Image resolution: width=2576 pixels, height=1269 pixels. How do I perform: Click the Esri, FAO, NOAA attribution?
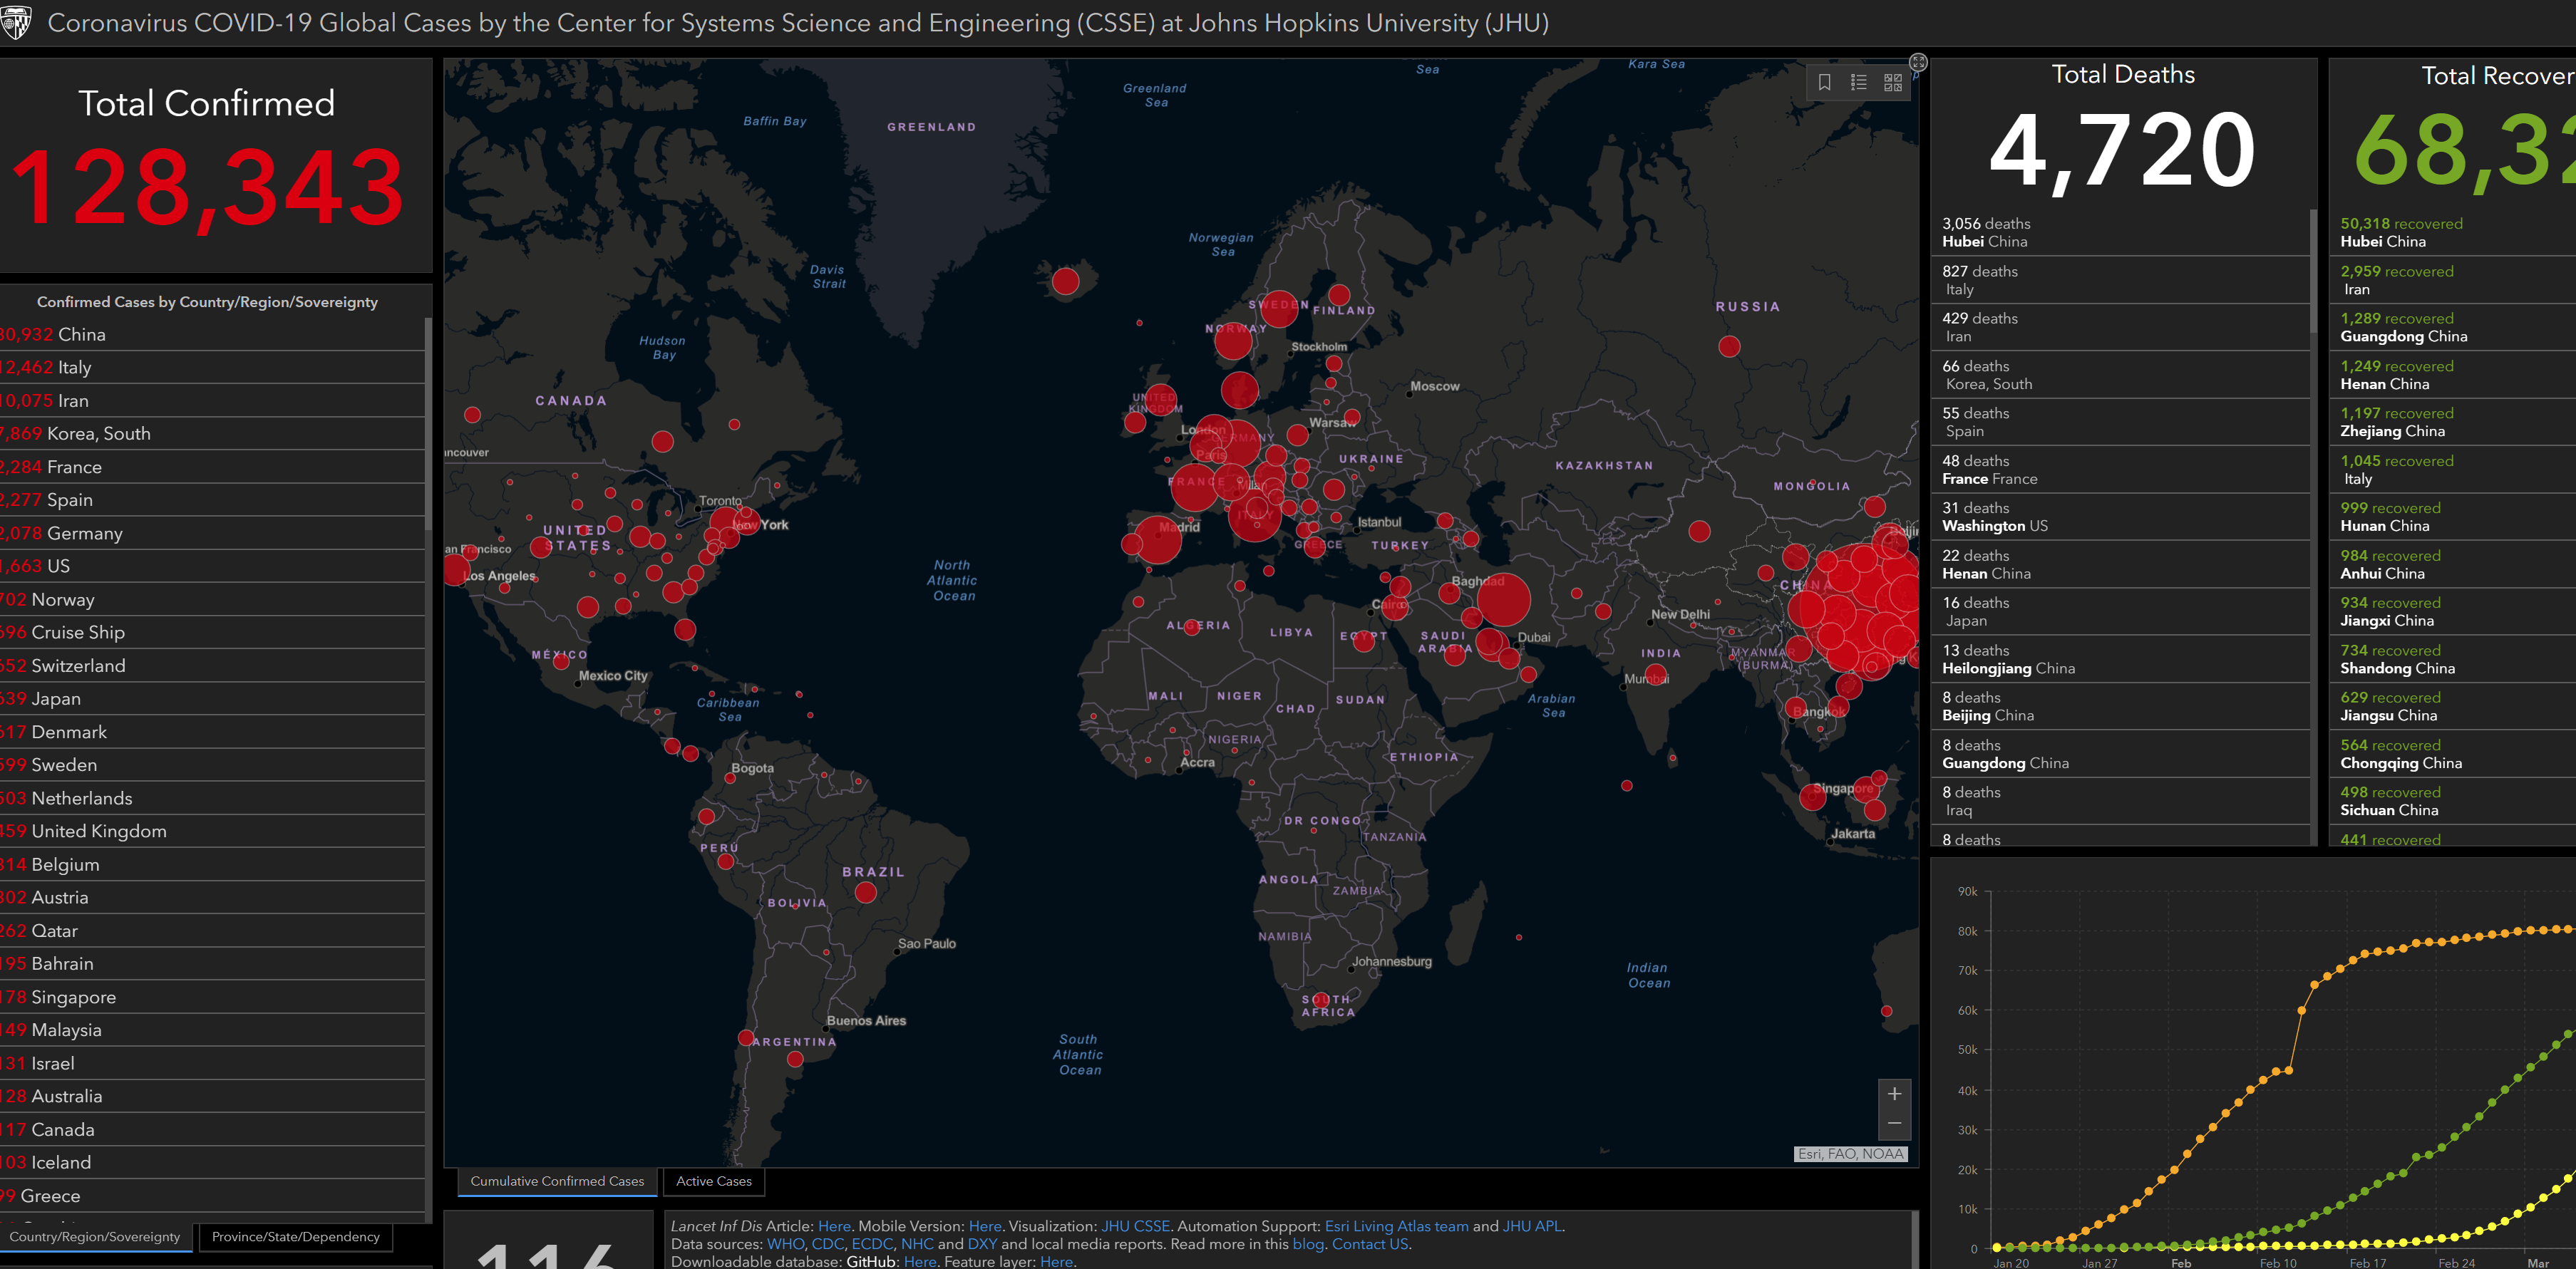tap(1851, 1154)
